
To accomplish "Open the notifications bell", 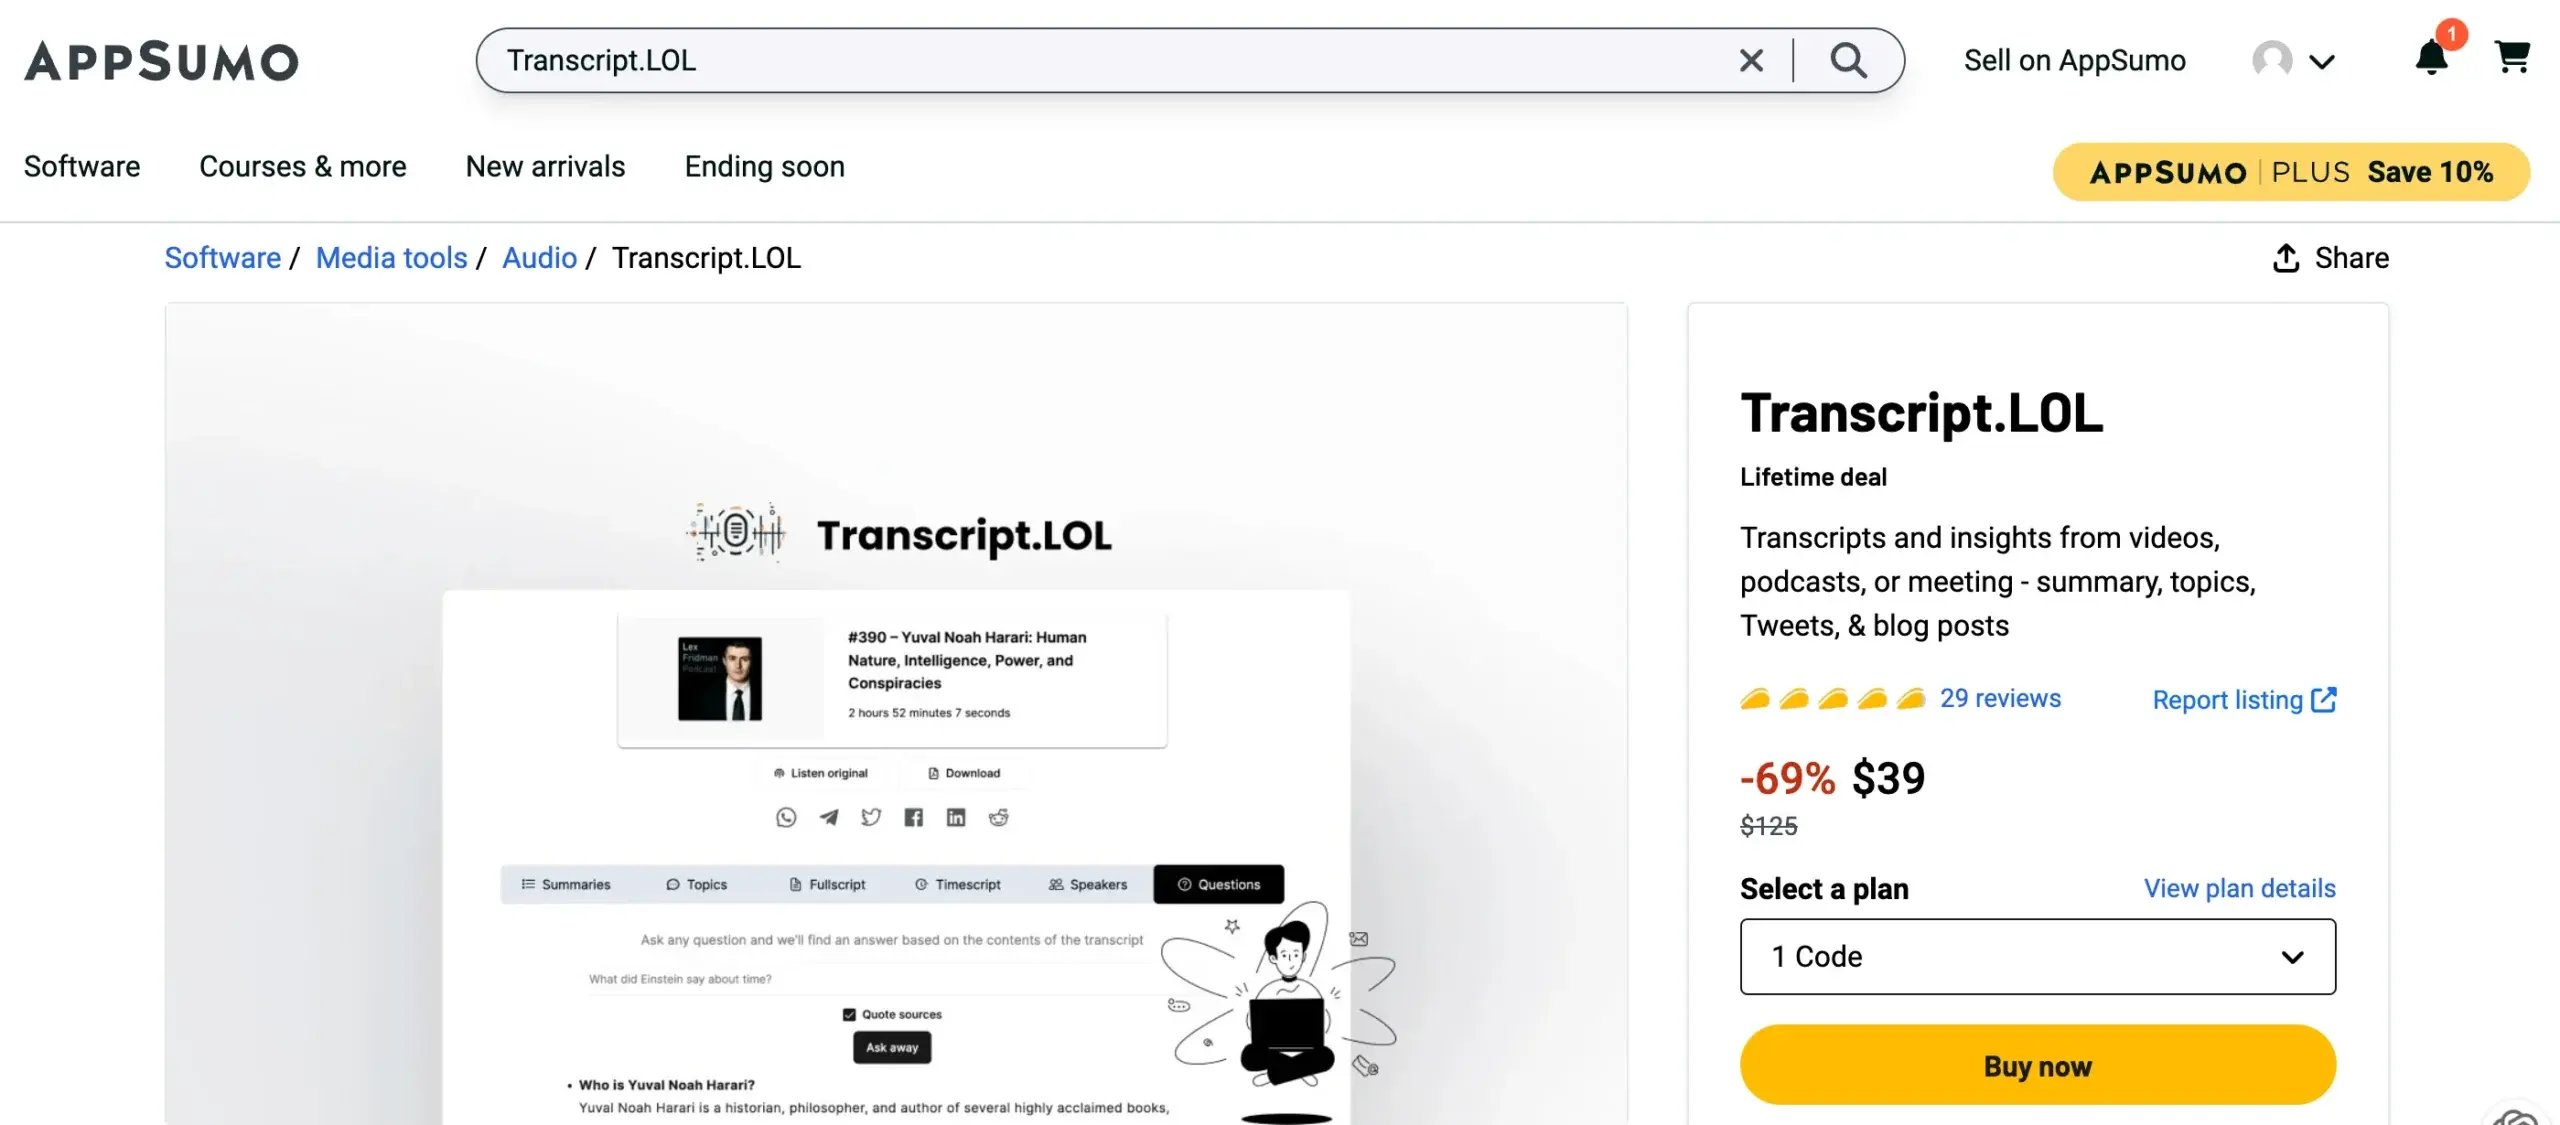I will click(x=2431, y=58).
